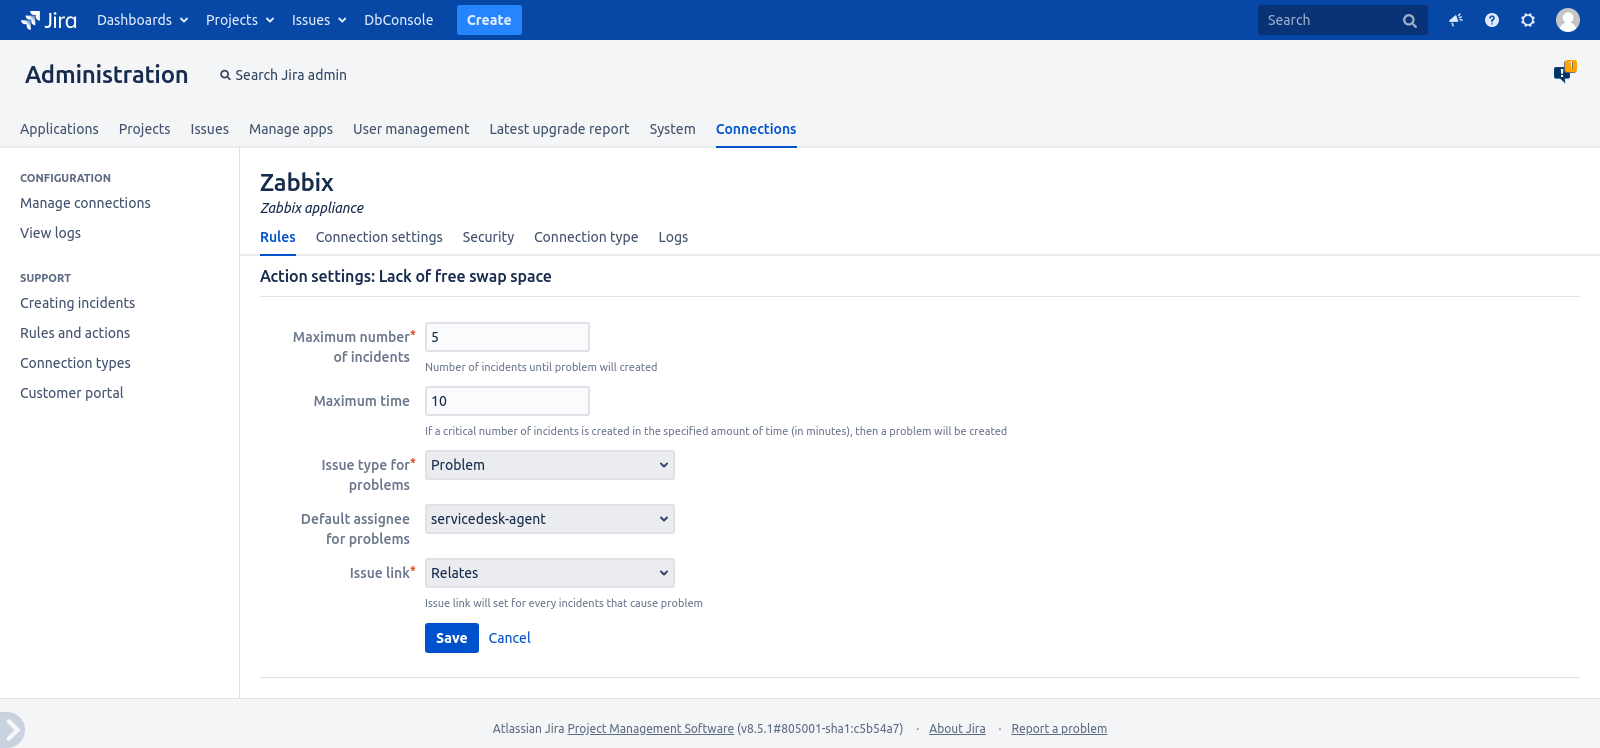The height and width of the screenshot is (748, 1600).
Task: Open Manage connections in the sidebar
Action: click(85, 203)
